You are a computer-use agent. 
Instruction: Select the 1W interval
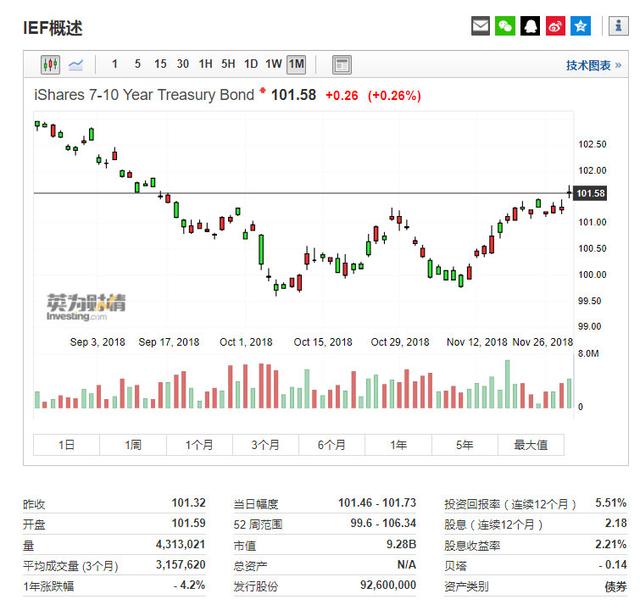[273, 64]
